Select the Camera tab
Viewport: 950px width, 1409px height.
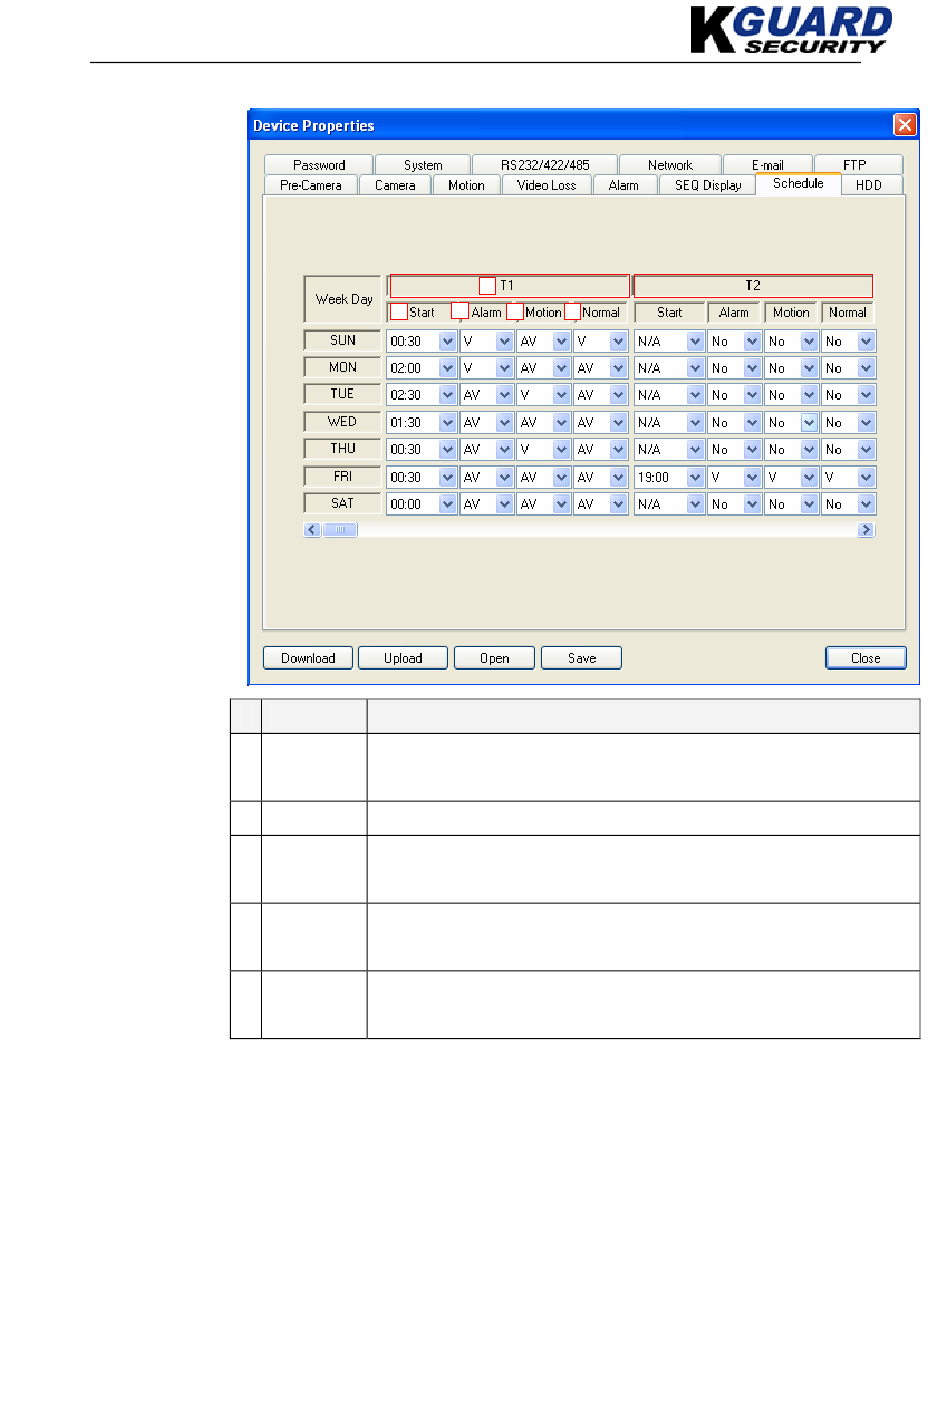395,185
